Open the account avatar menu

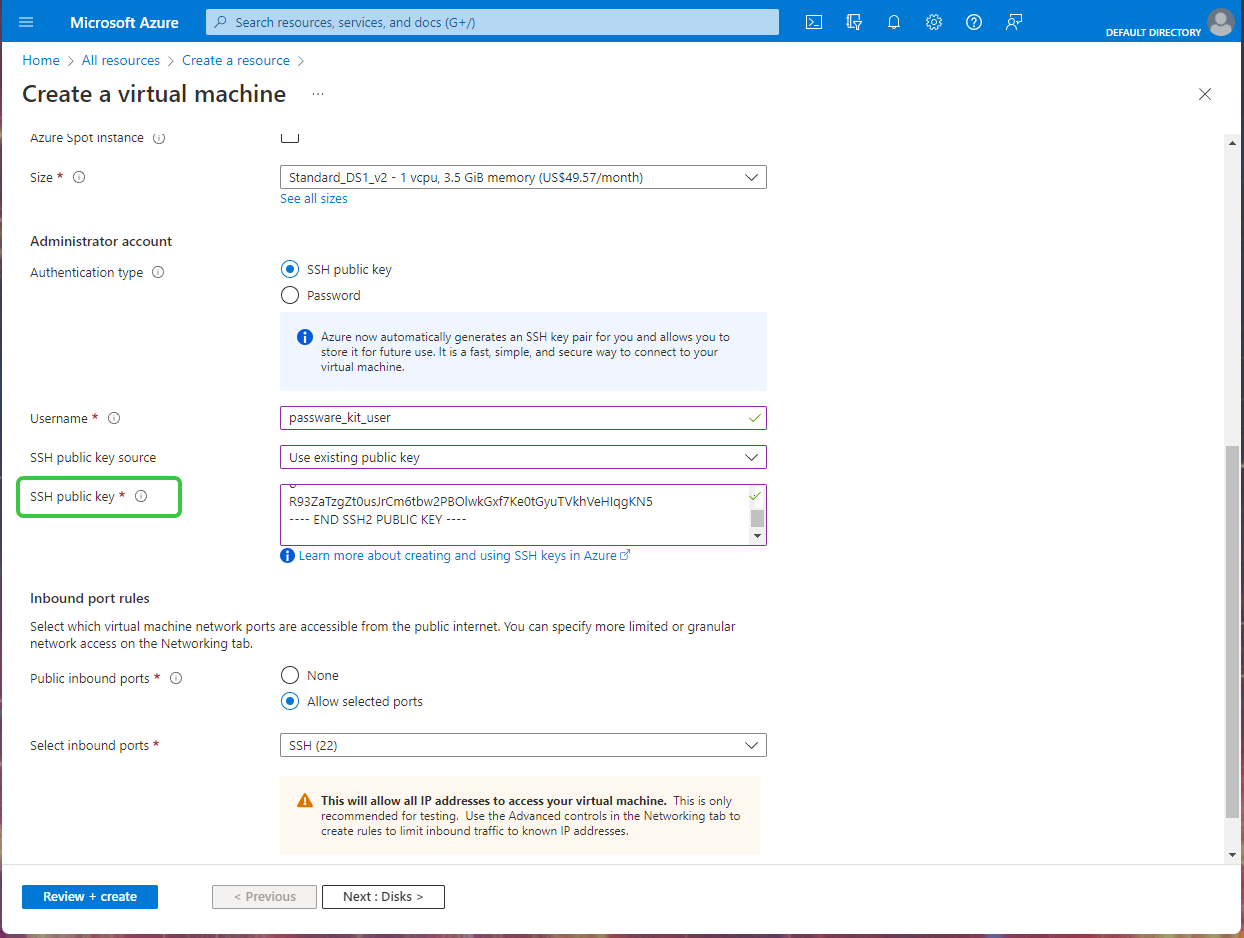1220,21
